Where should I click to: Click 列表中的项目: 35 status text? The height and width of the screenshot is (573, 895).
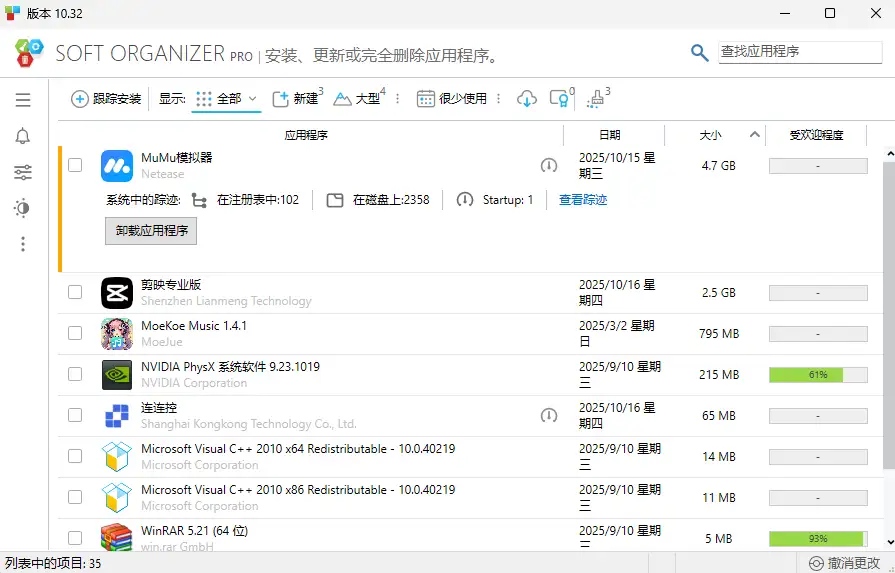[53, 563]
